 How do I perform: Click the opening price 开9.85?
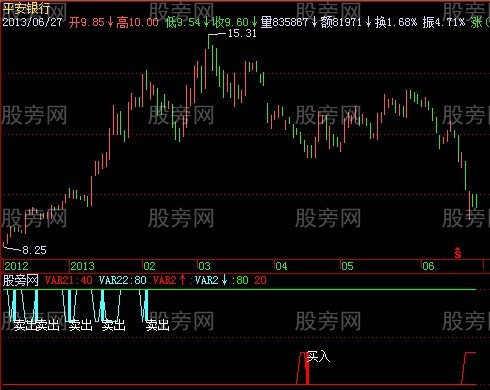[87, 22]
